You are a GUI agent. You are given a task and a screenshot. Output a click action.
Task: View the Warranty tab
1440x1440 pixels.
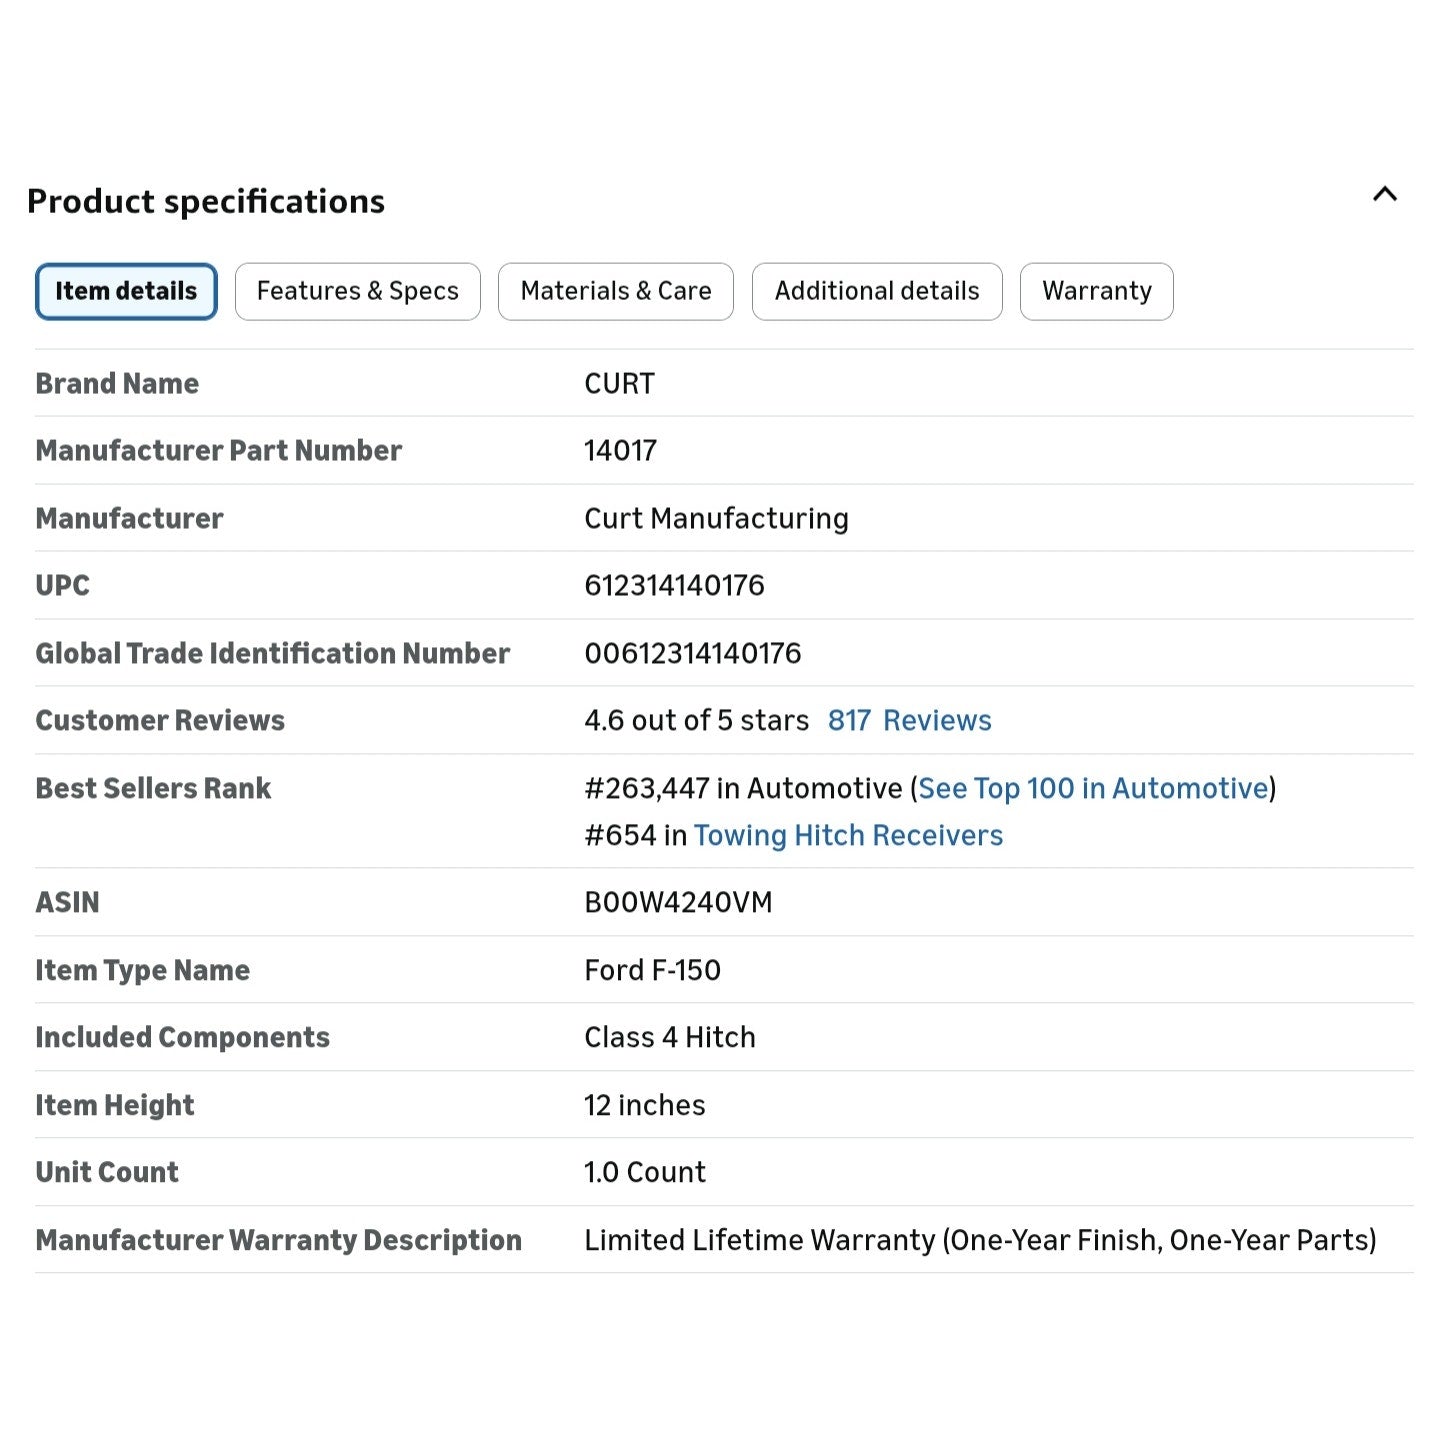tap(1096, 291)
